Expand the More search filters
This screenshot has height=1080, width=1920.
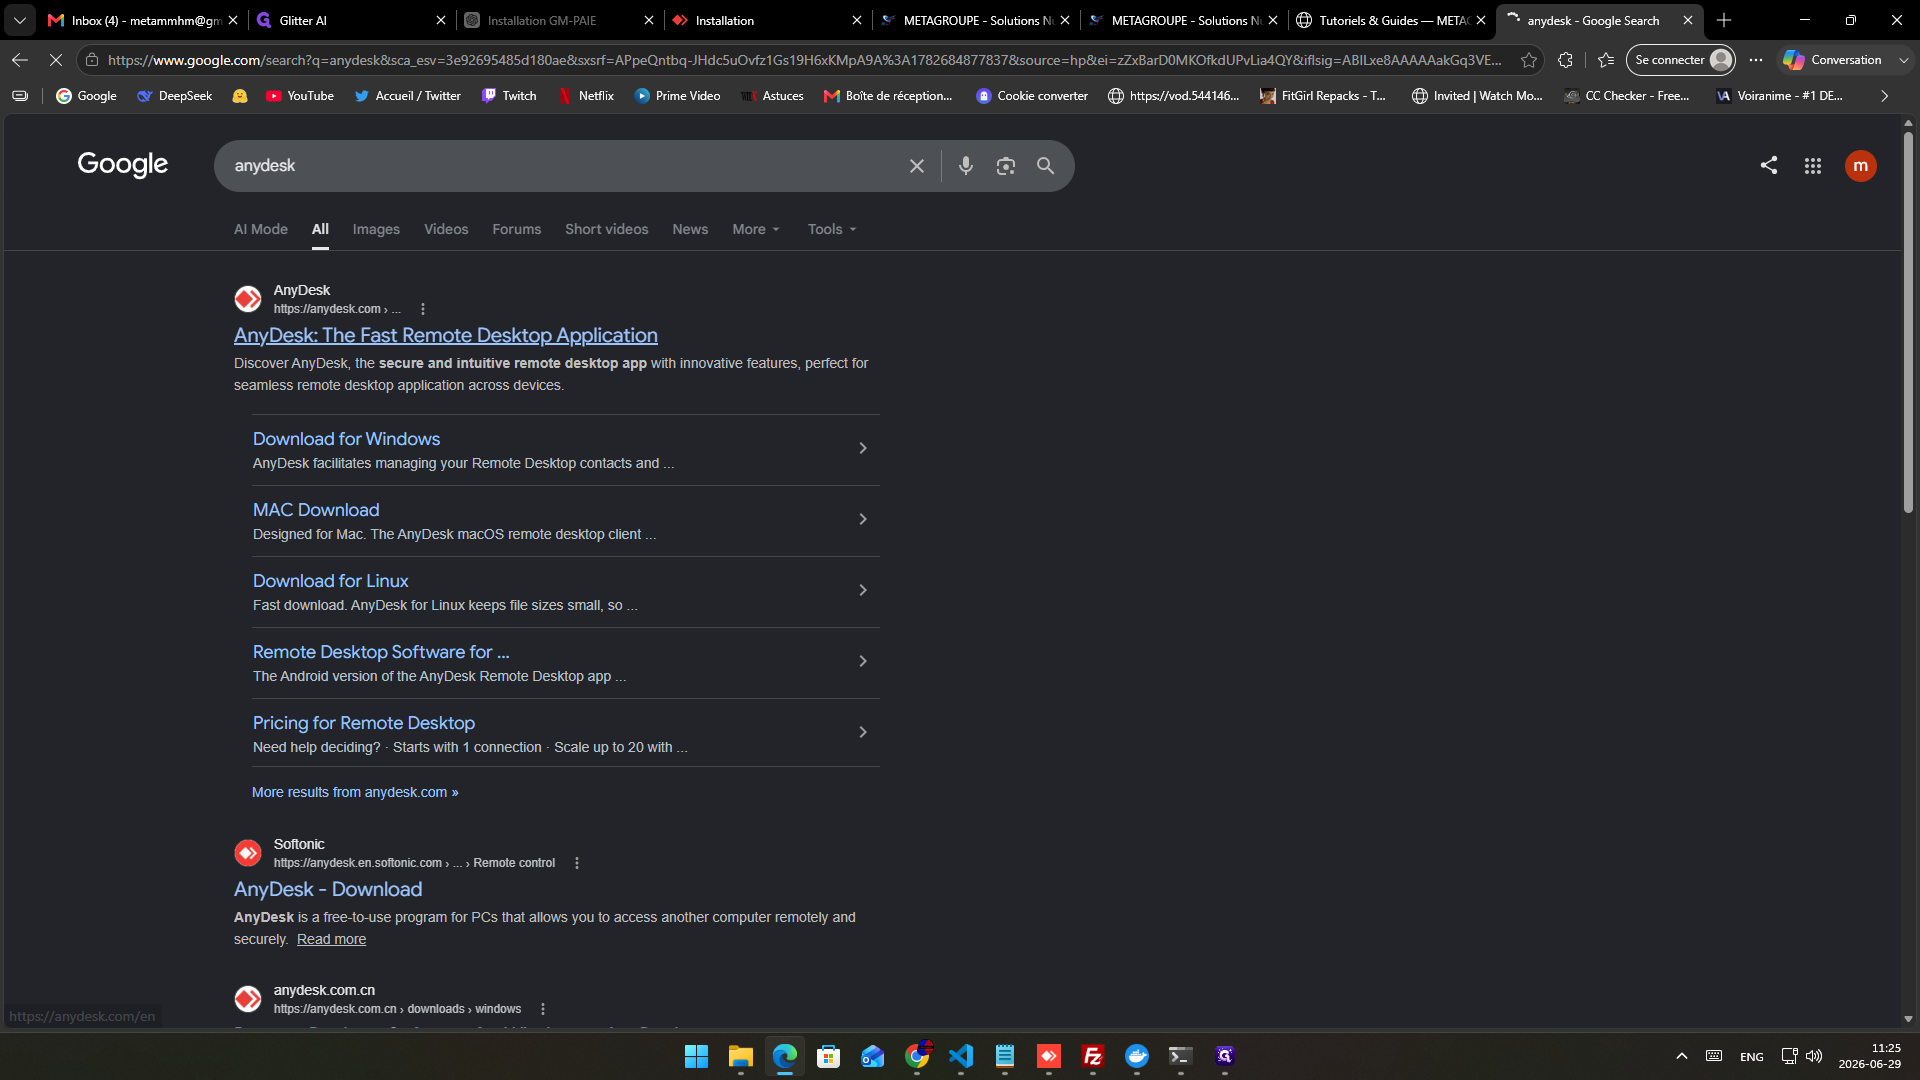(756, 229)
